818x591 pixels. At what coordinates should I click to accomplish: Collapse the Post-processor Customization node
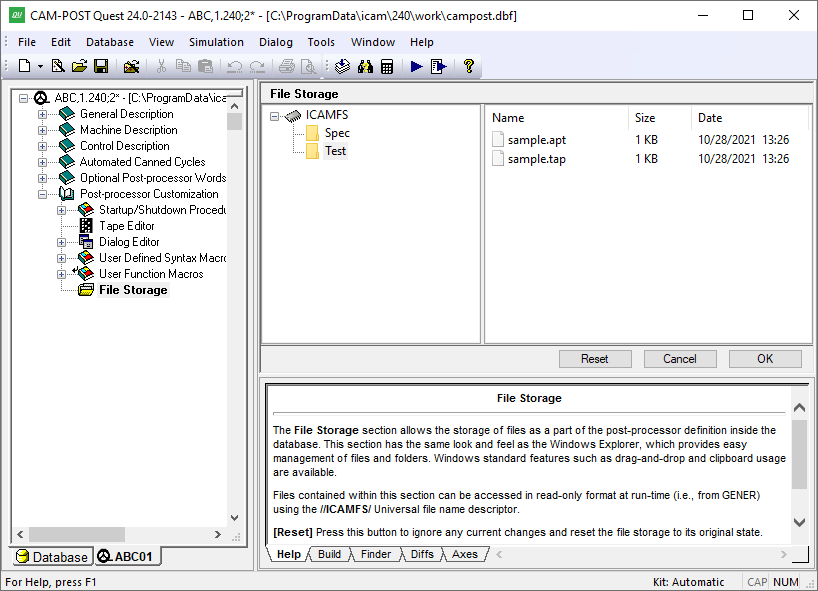pyautogui.click(x=42, y=195)
